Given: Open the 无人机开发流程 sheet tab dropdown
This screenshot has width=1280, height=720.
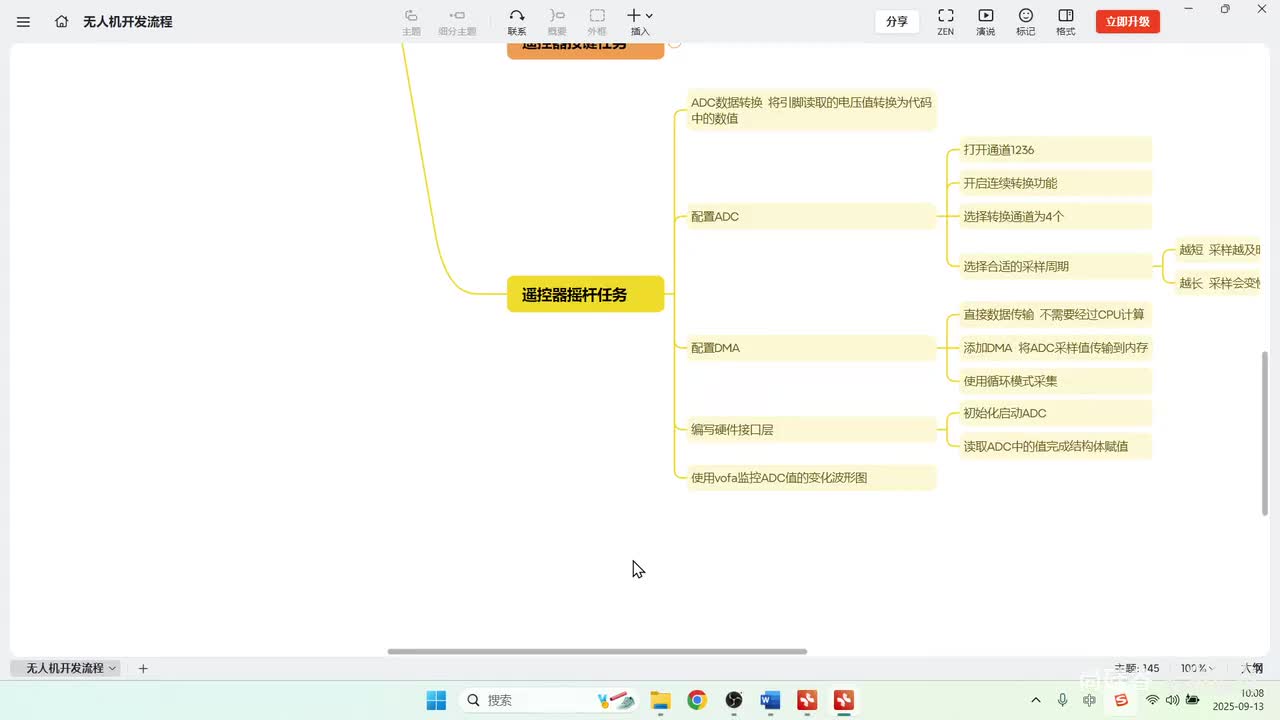Looking at the screenshot, I should point(112,668).
